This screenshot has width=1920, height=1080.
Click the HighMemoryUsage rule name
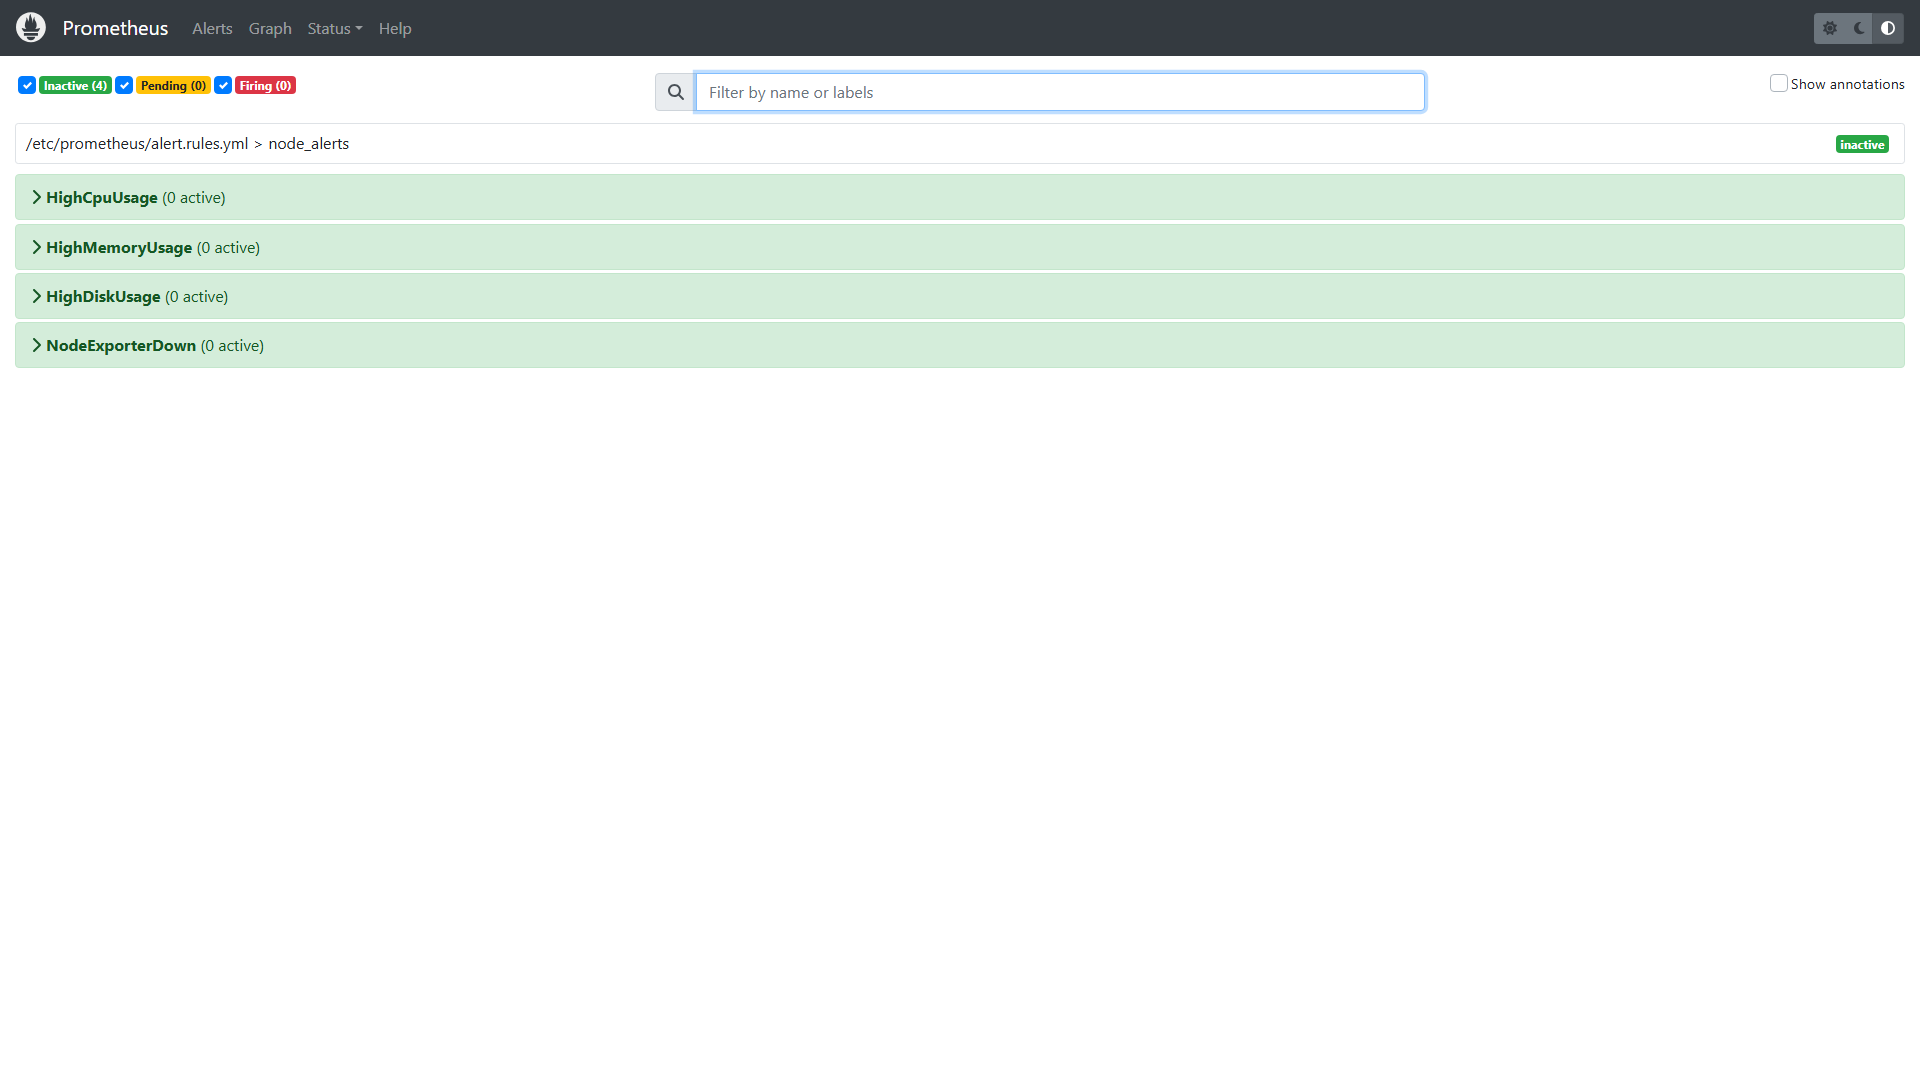(x=119, y=248)
